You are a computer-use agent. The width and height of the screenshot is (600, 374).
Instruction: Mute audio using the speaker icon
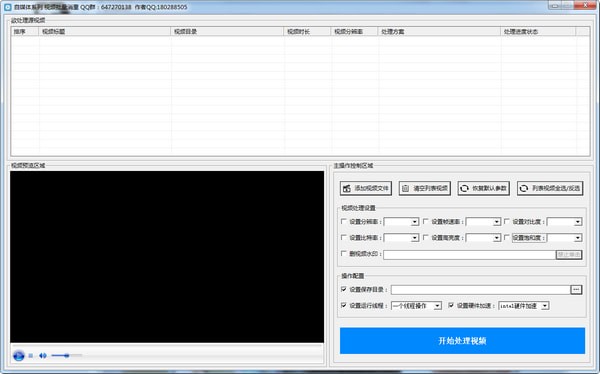coord(42,356)
